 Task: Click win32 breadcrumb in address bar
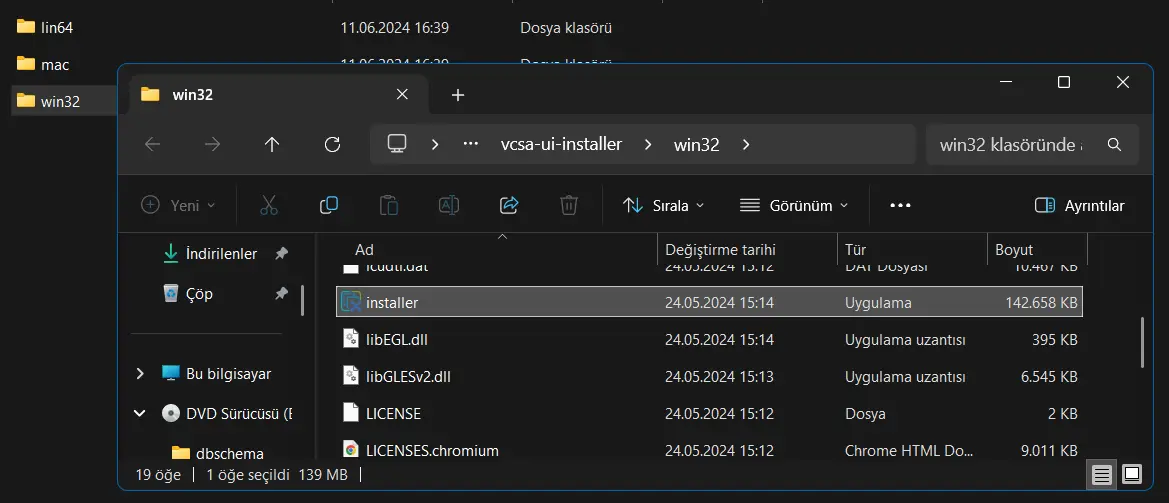tap(696, 145)
